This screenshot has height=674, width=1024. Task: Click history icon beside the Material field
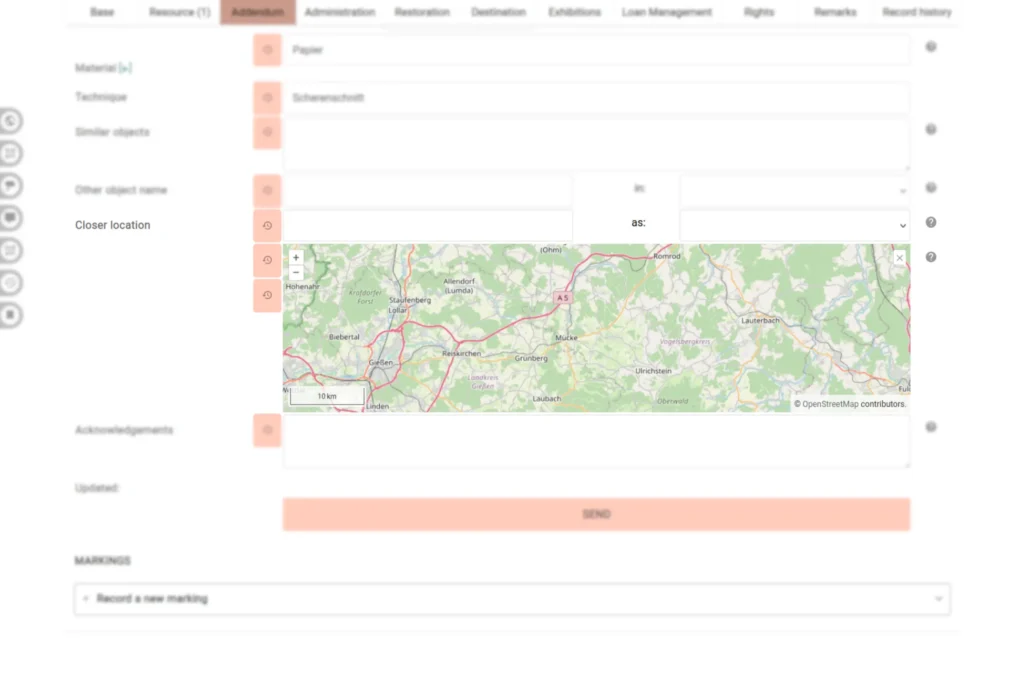click(x=267, y=50)
